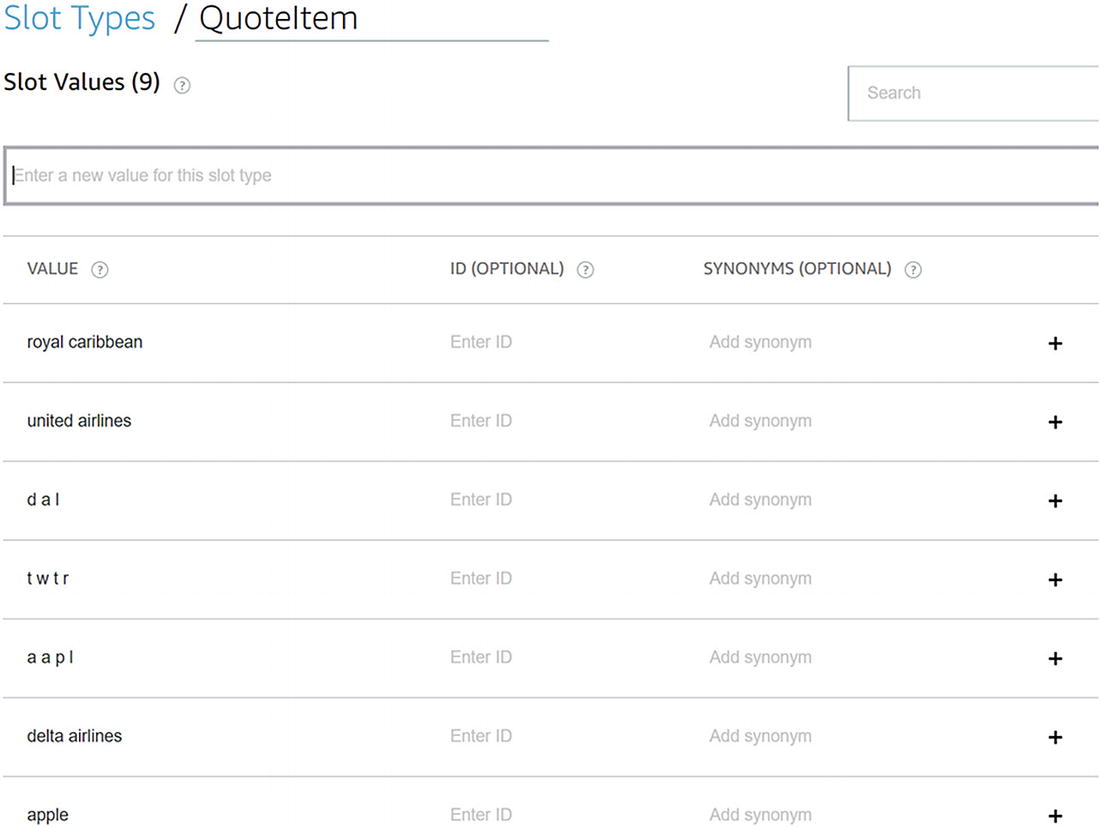Click plus icon in delta airlines row
Screen dimensions: 1101x827
(x=1054, y=737)
